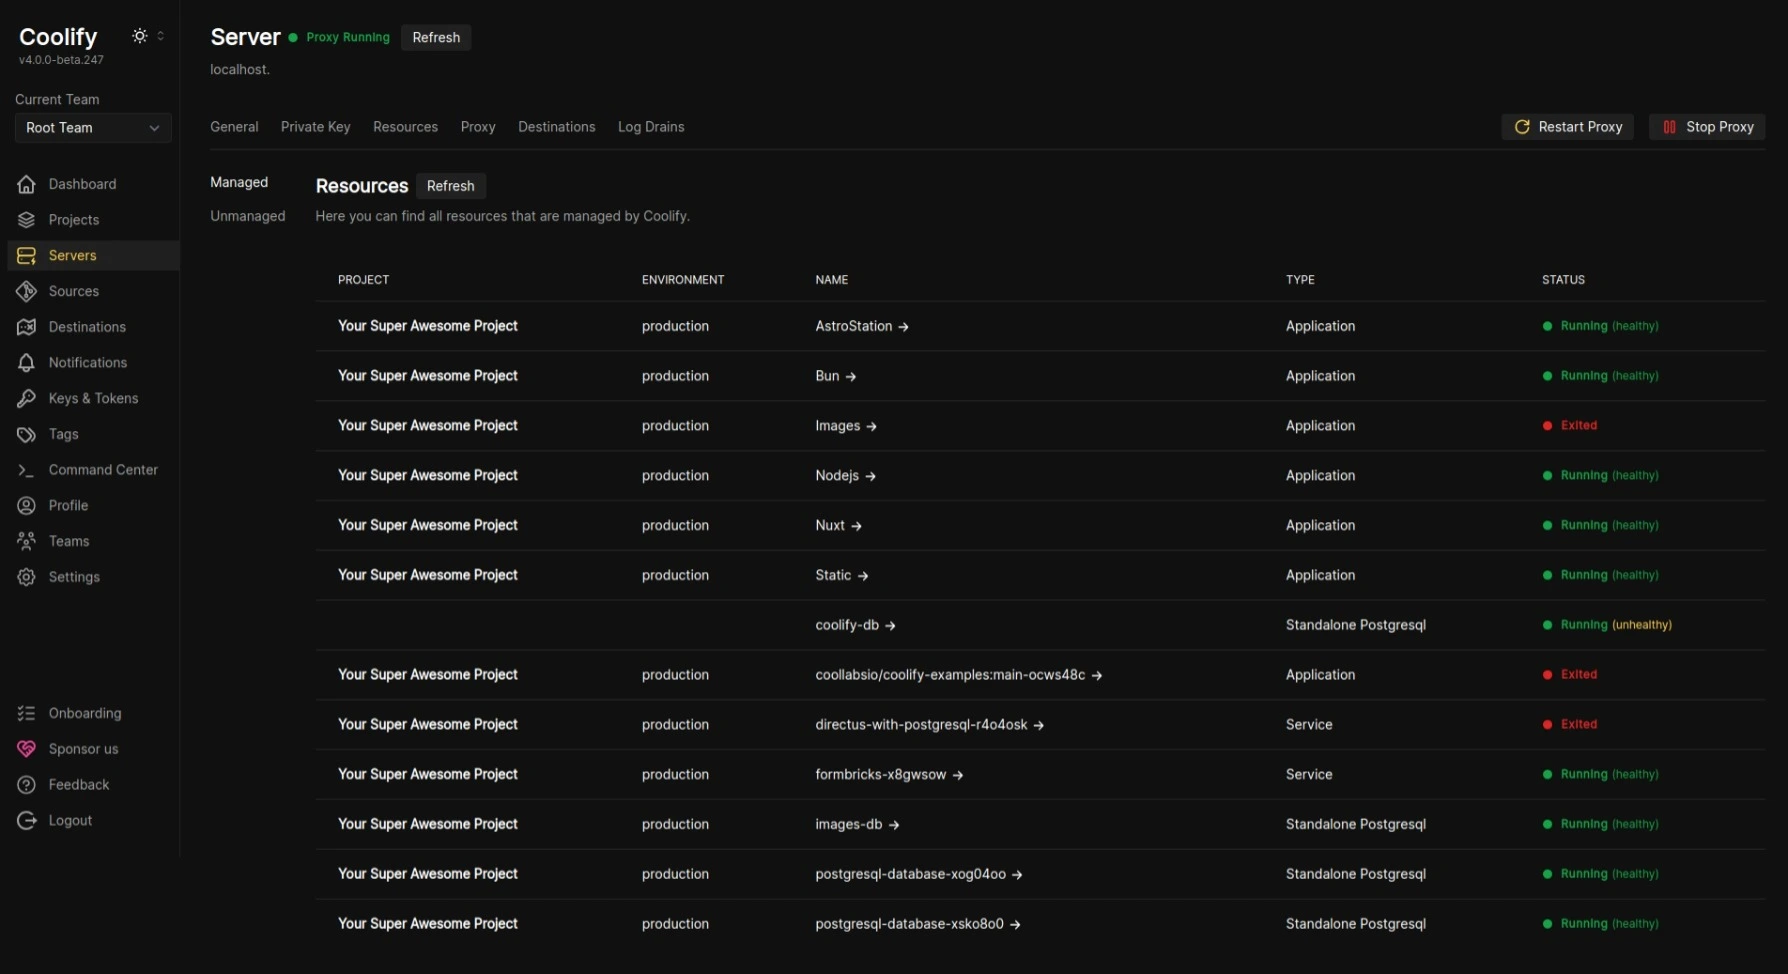Switch to the Log Drains tab
This screenshot has width=1788, height=974.
click(x=651, y=127)
